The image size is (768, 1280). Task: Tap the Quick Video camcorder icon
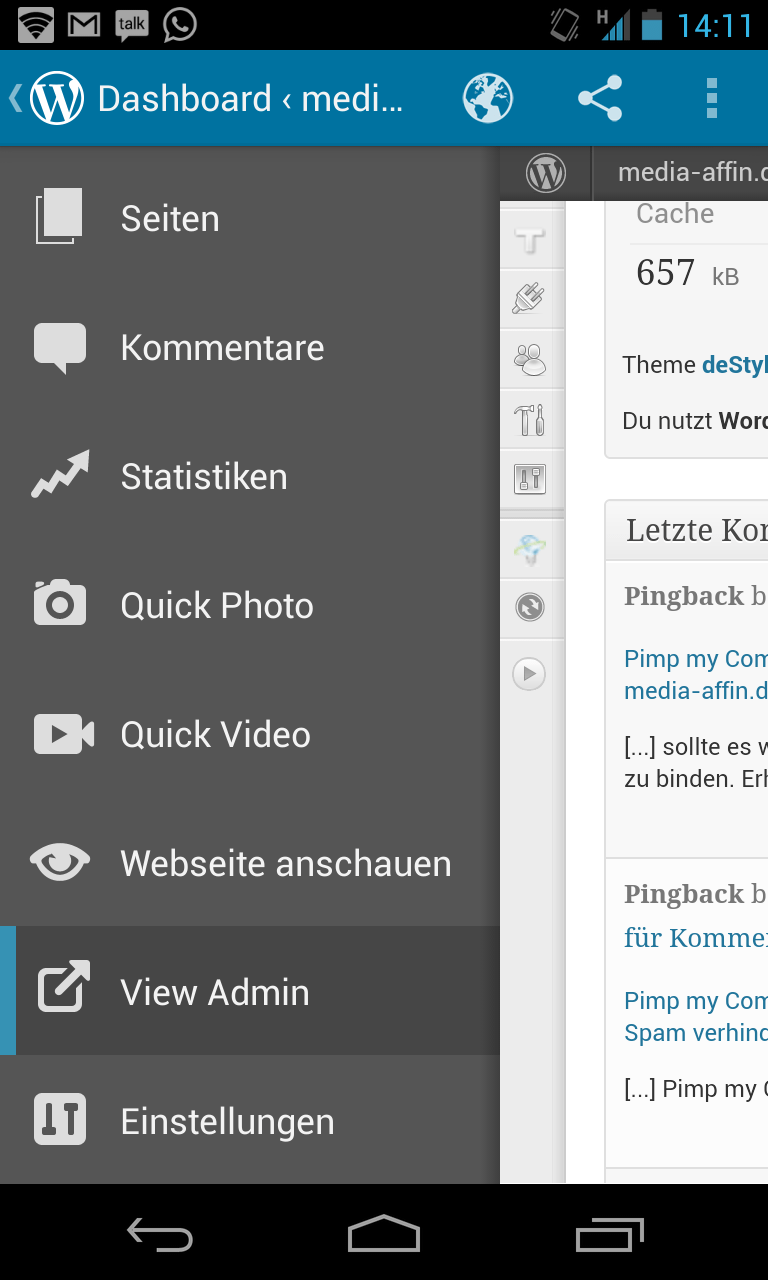pos(63,734)
